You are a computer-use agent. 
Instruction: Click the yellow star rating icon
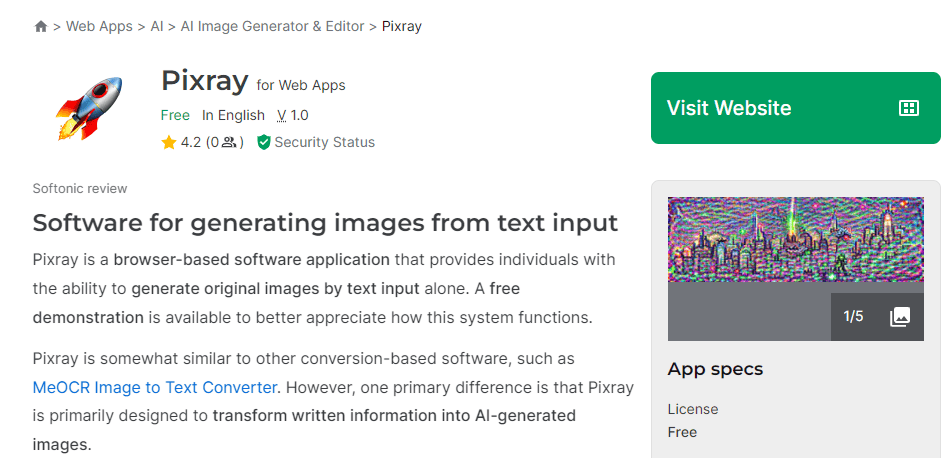(x=169, y=143)
